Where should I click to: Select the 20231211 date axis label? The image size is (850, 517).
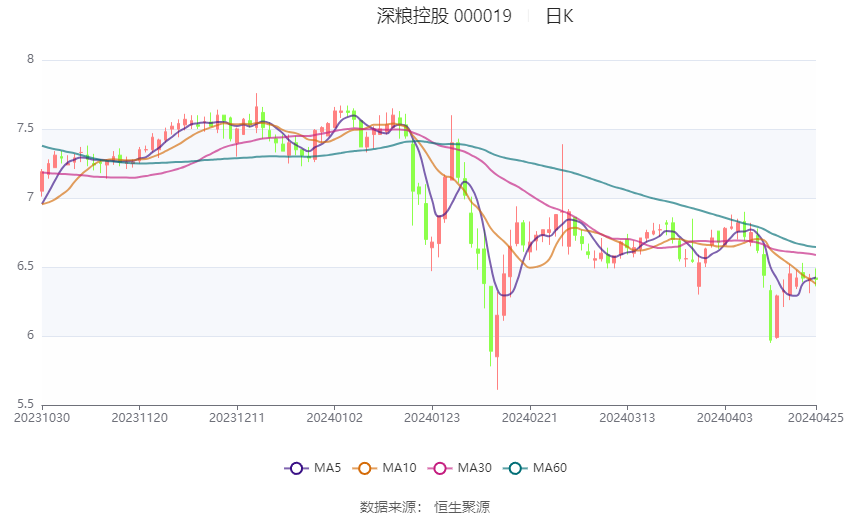tap(238, 417)
